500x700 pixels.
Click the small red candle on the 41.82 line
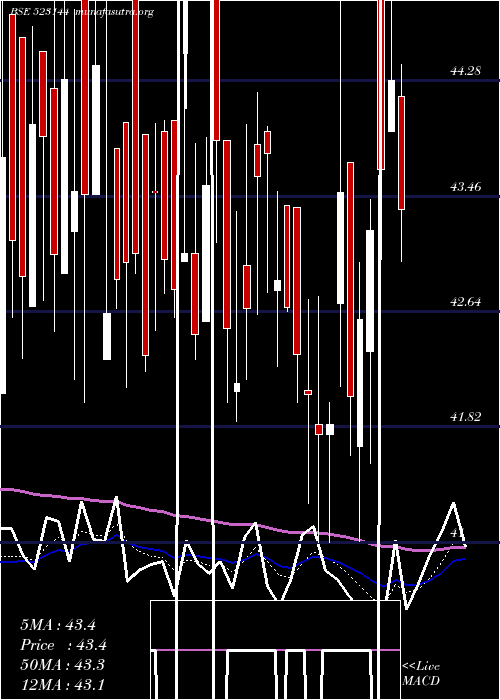(319, 429)
